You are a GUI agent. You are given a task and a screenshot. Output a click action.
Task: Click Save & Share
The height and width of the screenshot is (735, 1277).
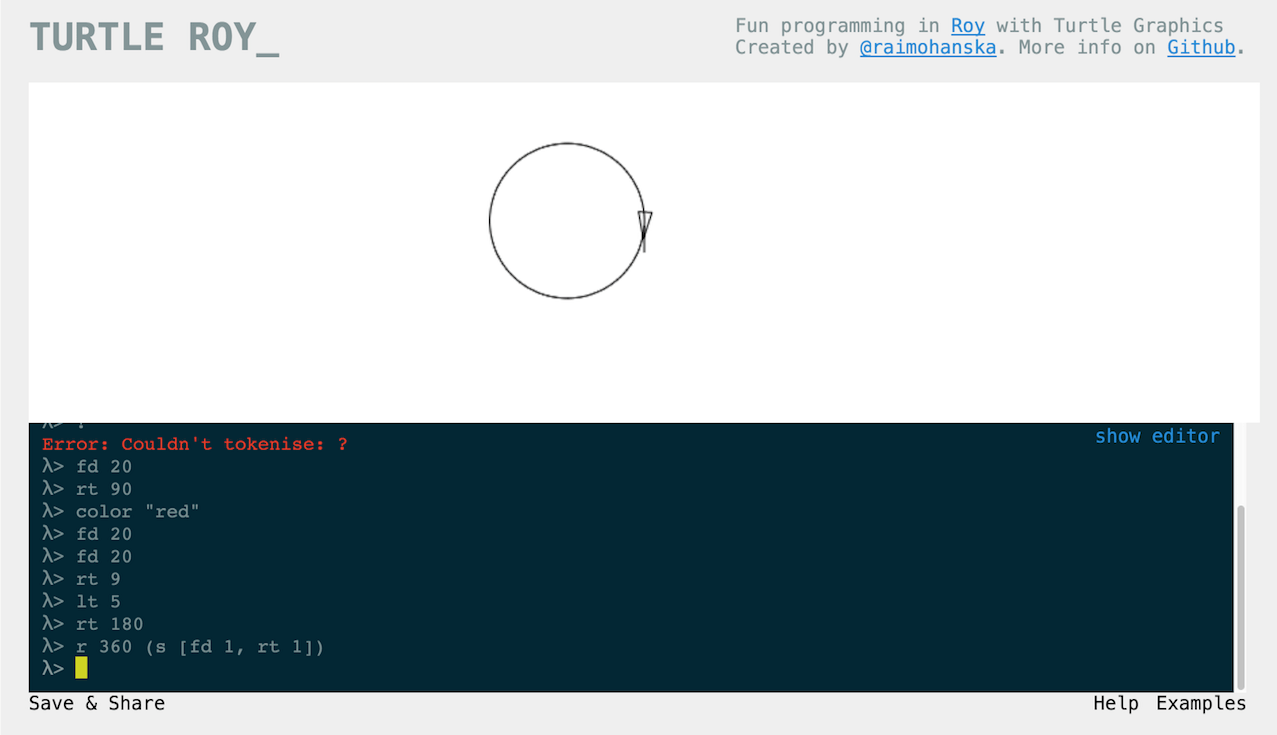click(97, 703)
